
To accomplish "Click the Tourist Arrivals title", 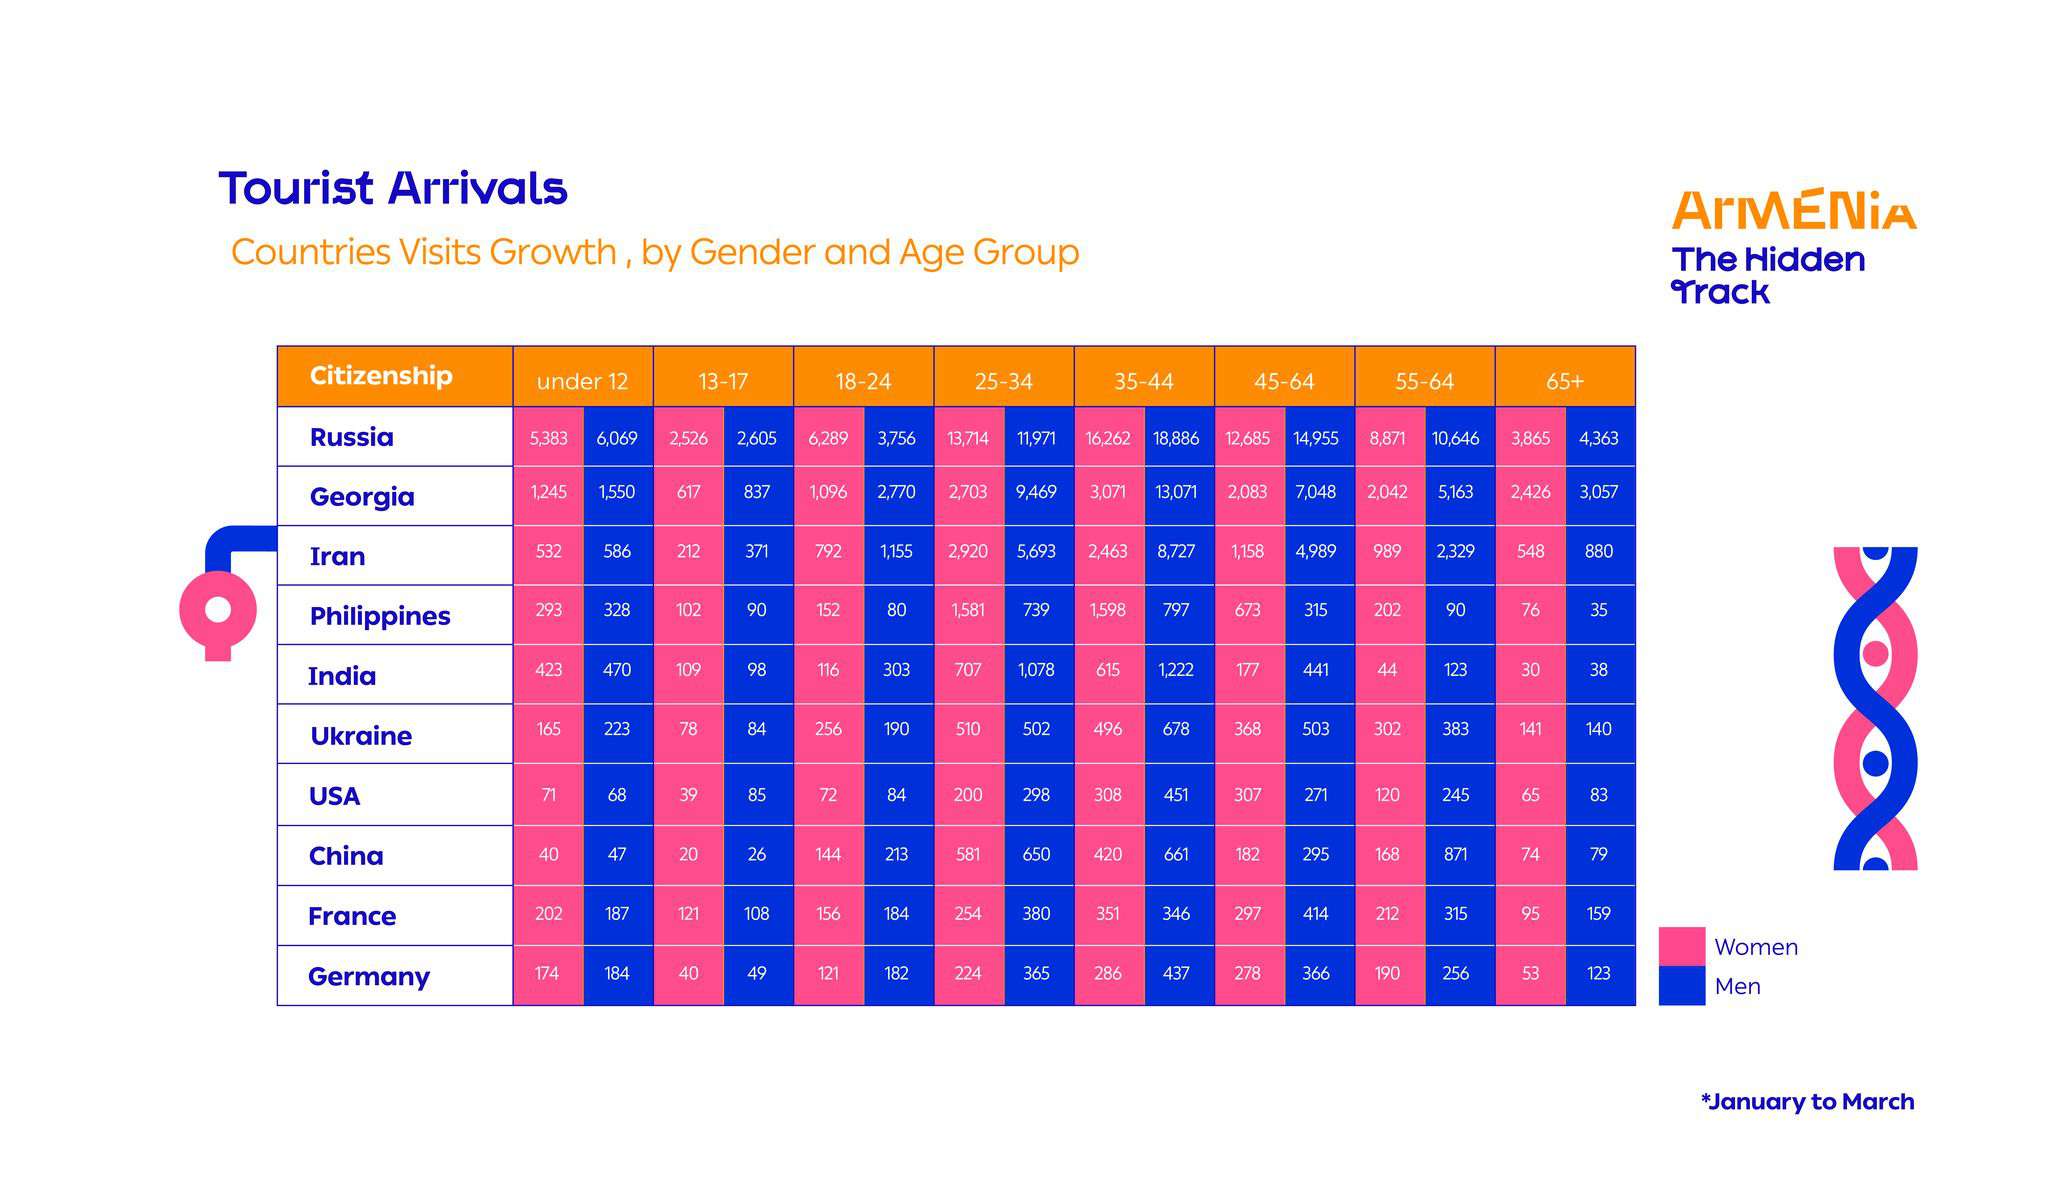I will pos(393,188).
